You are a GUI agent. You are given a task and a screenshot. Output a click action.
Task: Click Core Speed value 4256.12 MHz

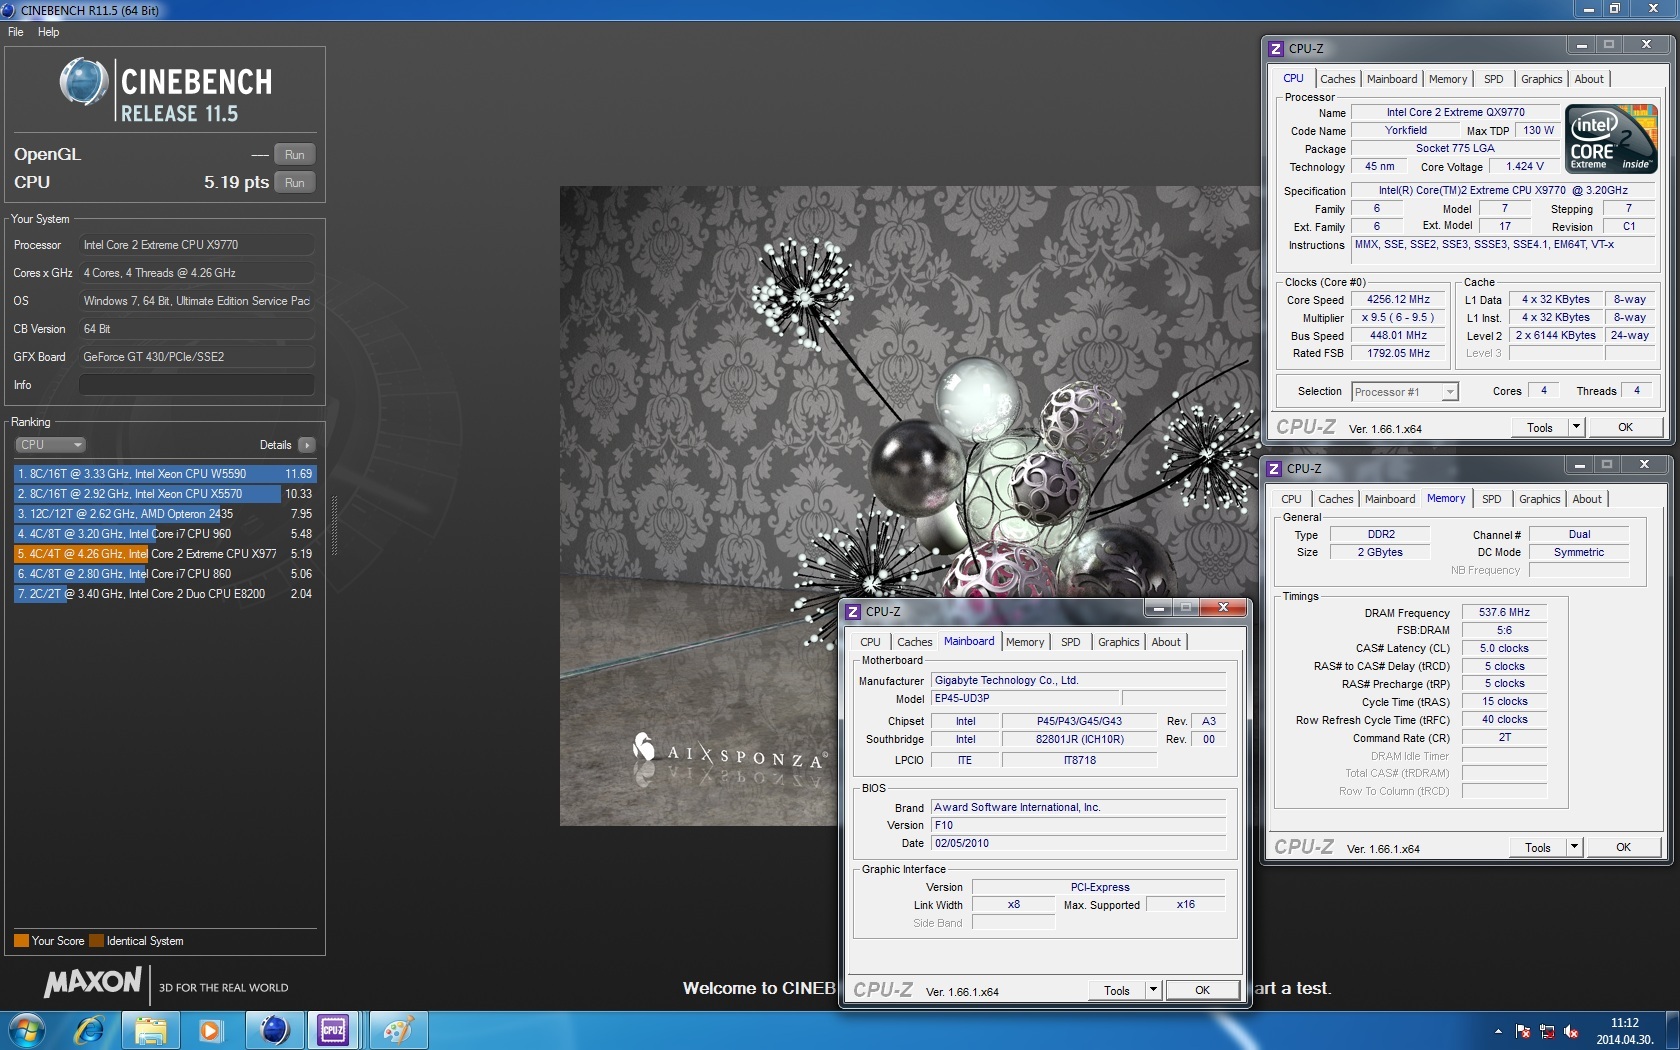(x=1398, y=299)
